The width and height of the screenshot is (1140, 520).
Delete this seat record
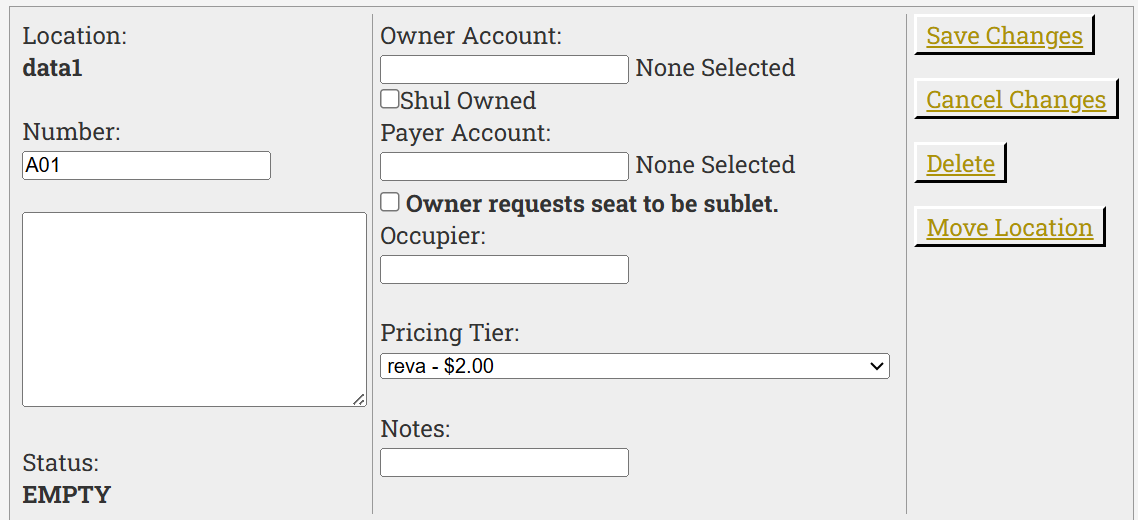(x=960, y=164)
